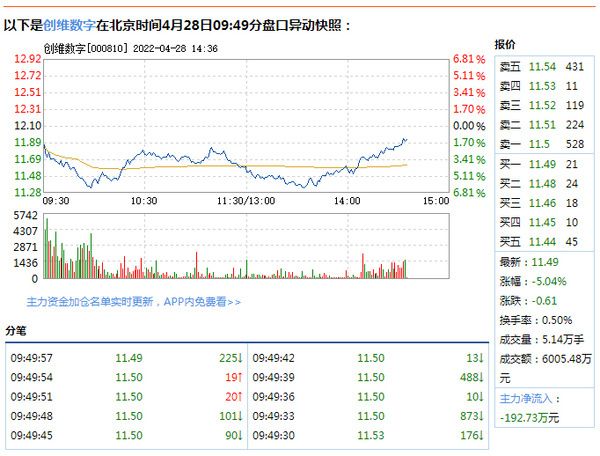Select the 分笔 section heading
The height and width of the screenshot is (456, 600).
pos(16,330)
